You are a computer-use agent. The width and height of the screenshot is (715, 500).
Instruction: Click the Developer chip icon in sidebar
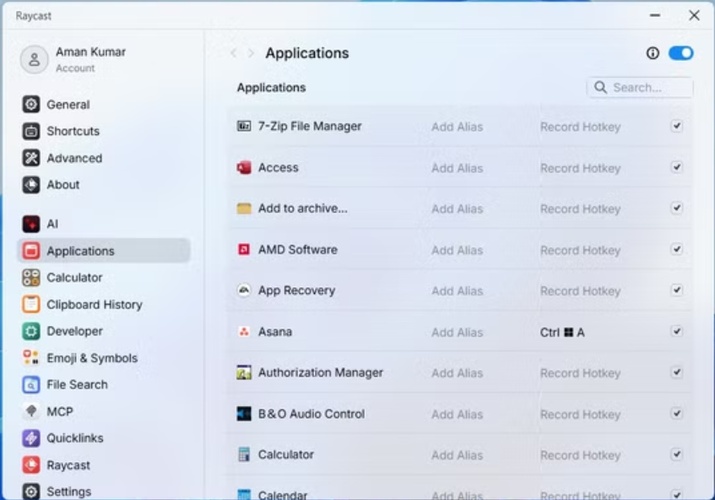coord(31,331)
